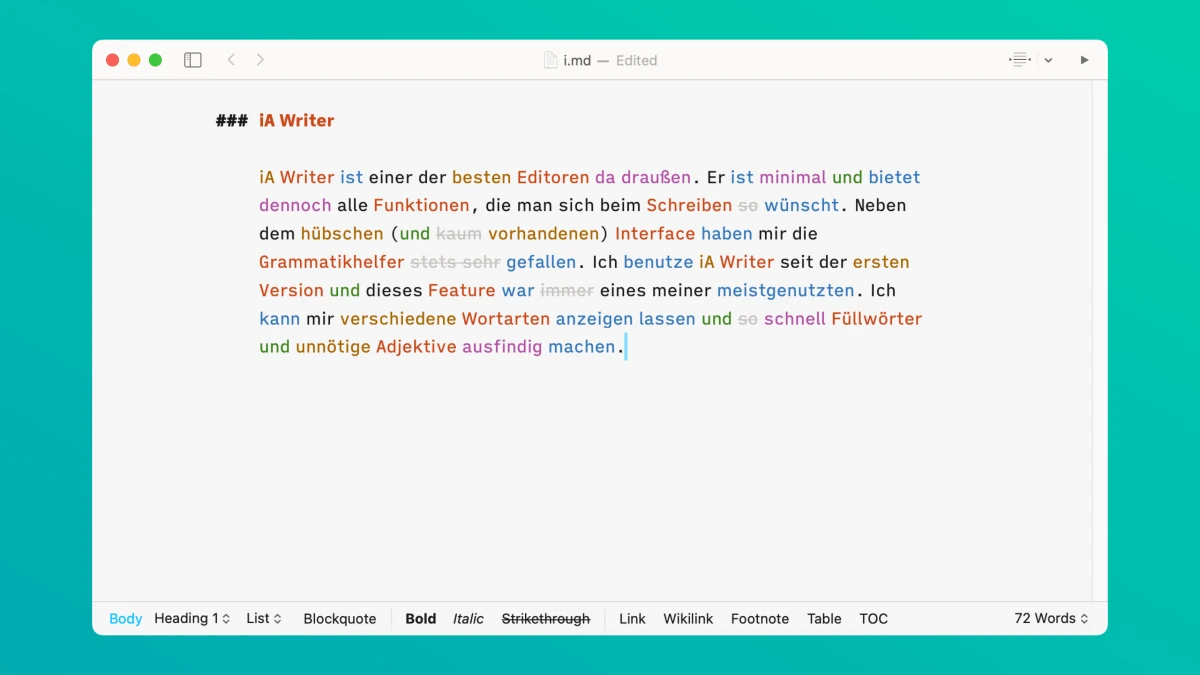Click the word "gefallen"
This screenshot has width=1200, height=675.
[541, 262]
